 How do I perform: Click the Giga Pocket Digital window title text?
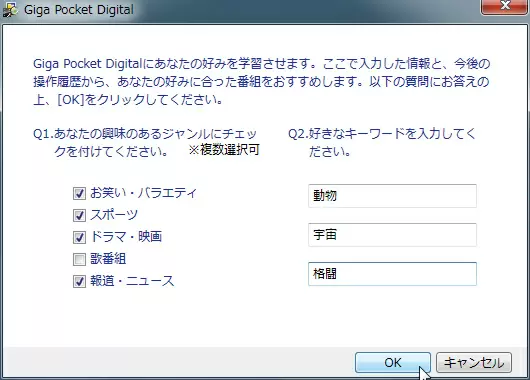tap(79, 10)
